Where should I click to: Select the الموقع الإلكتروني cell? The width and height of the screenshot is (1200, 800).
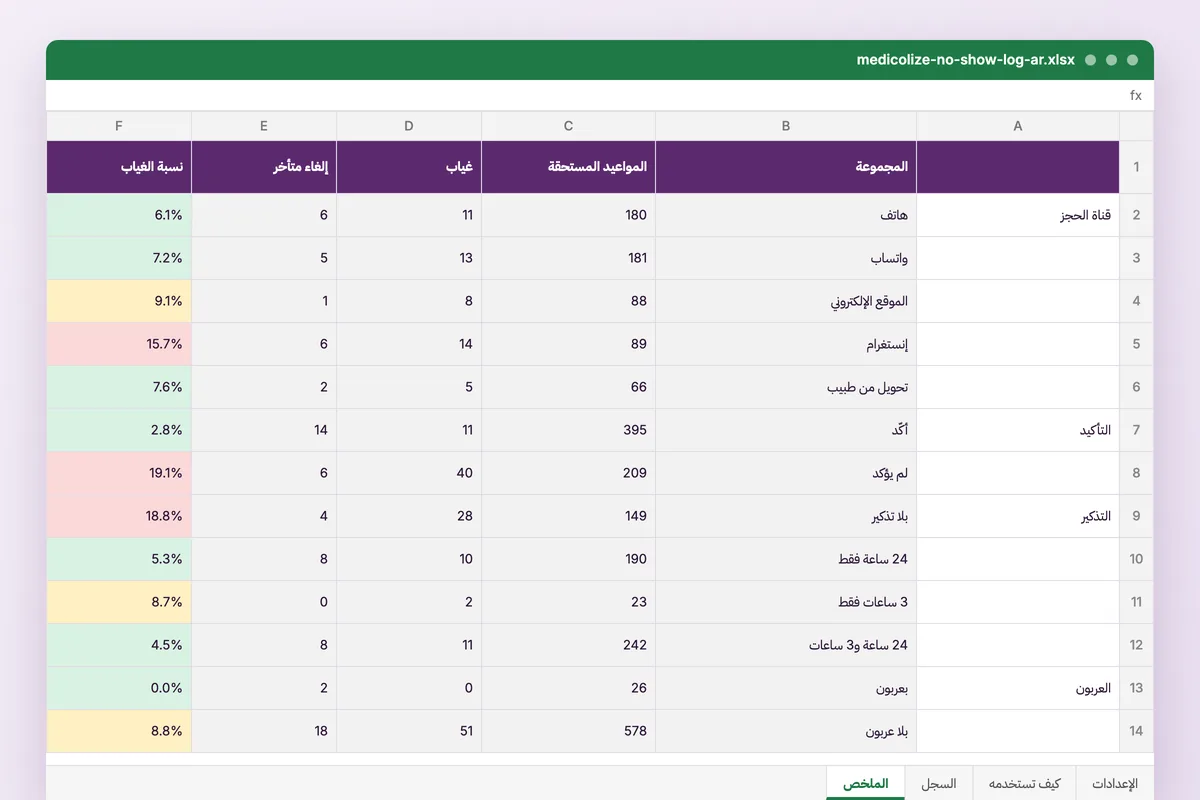(786, 301)
